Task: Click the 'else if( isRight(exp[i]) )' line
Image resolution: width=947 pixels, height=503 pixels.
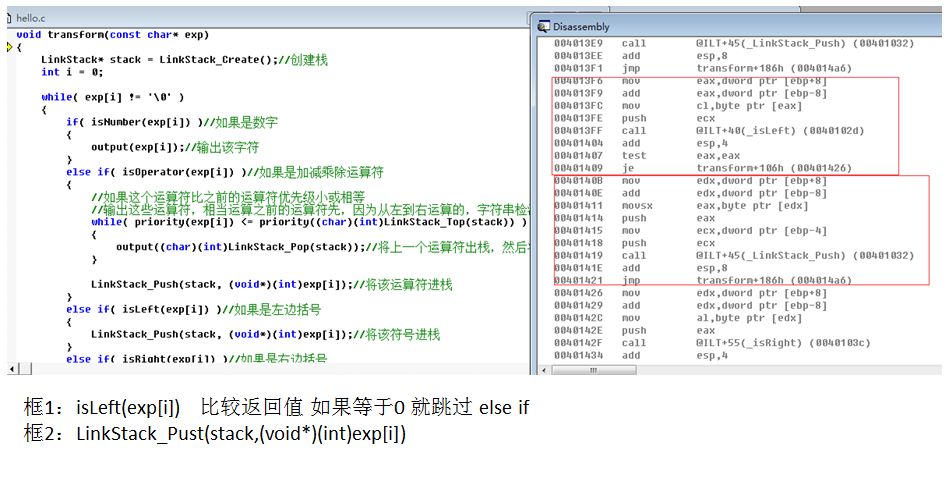Action: 196,359
